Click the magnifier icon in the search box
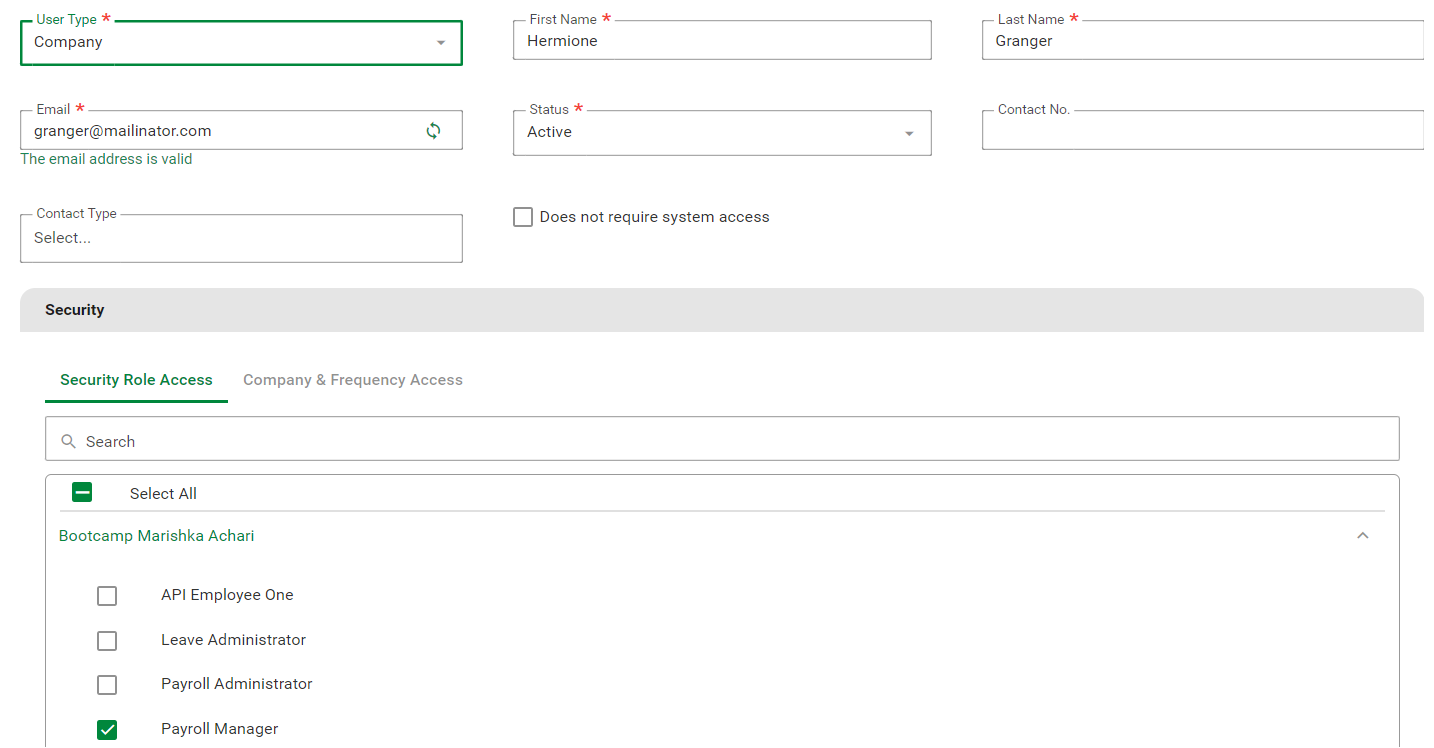This screenshot has width=1434, height=748. [x=68, y=441]
